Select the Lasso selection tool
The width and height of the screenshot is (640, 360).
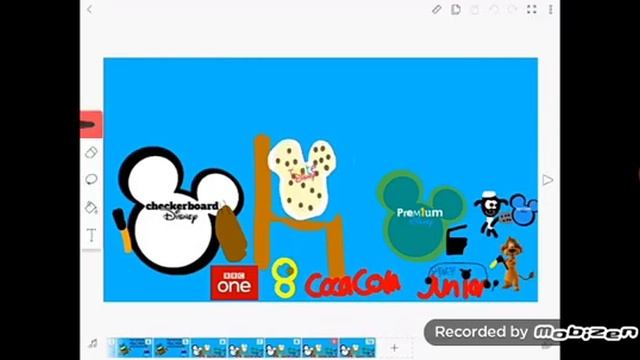click(x=91, y=180)
